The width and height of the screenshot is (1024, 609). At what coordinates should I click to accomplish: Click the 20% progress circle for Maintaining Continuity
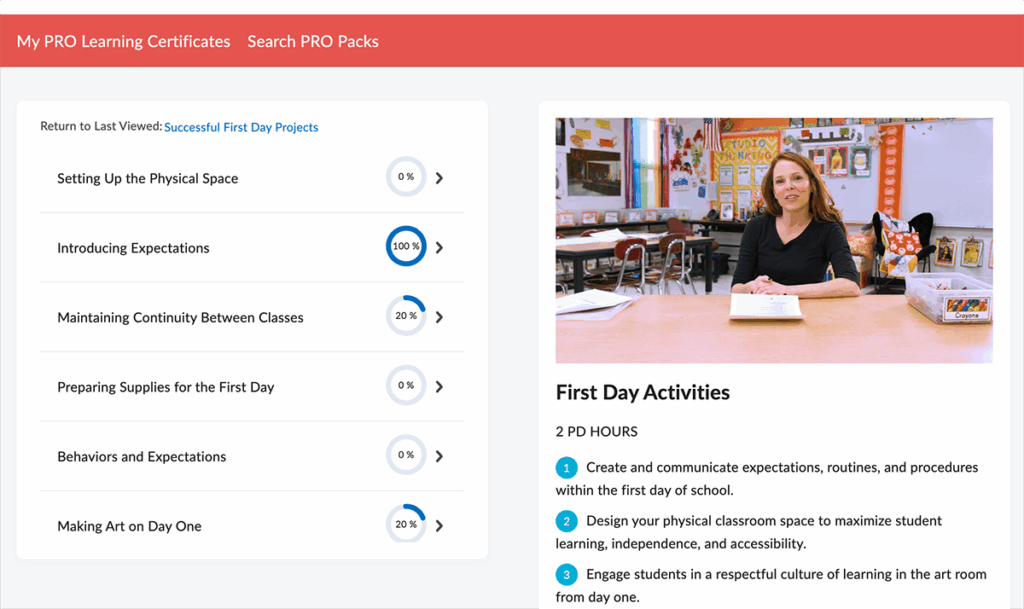406,316
